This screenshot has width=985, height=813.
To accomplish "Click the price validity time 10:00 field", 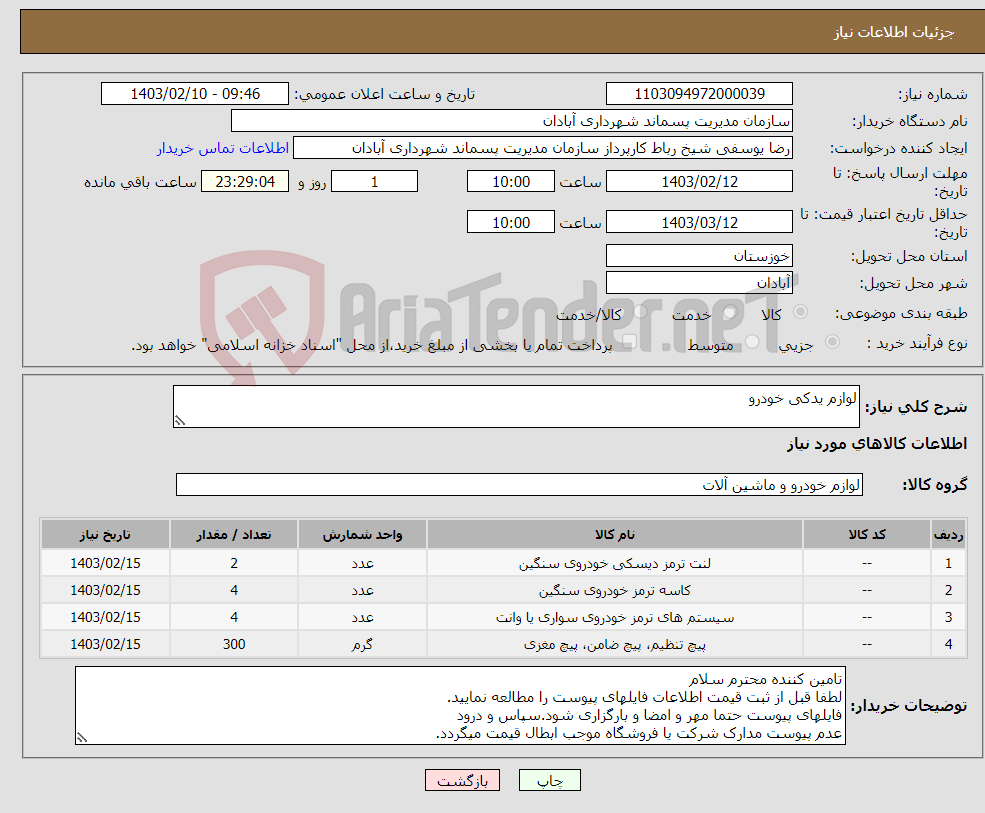I will (511, 222).
